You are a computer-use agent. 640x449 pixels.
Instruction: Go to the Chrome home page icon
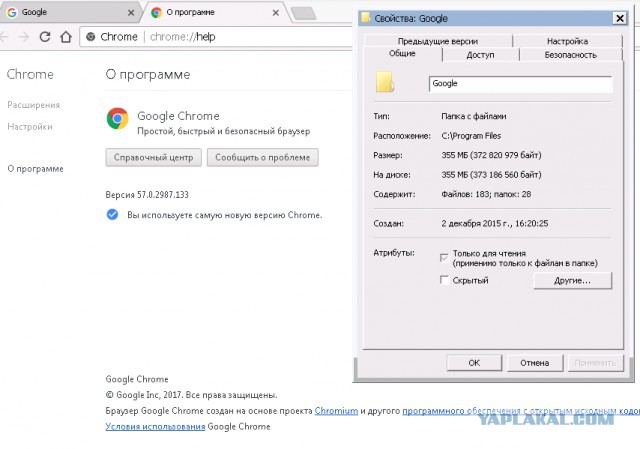point(66,37)
